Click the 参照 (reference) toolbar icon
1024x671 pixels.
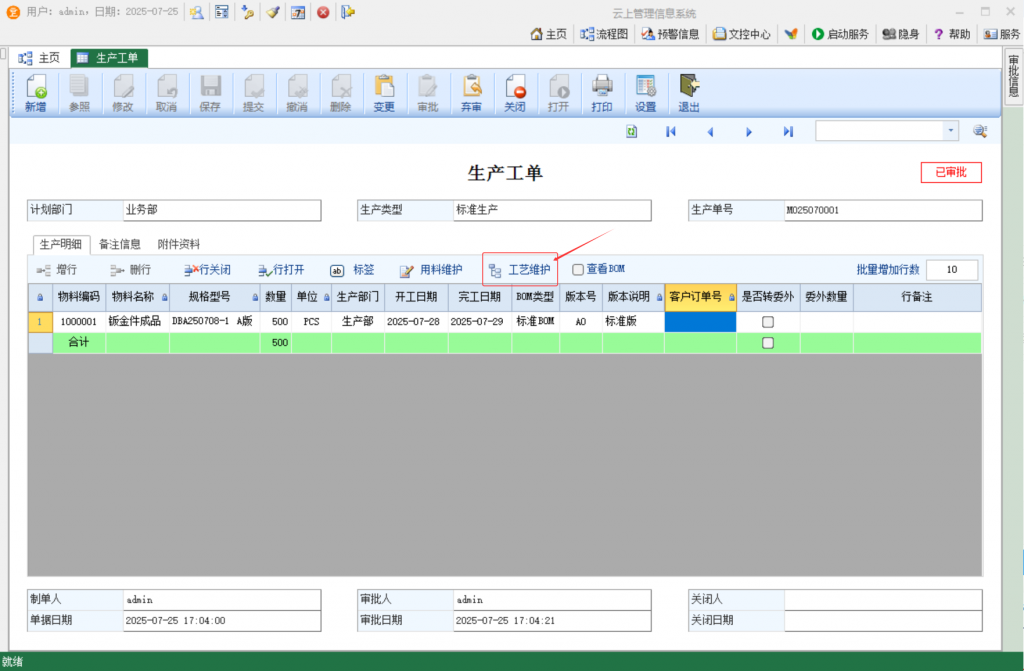pyautogui.click(x=79, y=93)
